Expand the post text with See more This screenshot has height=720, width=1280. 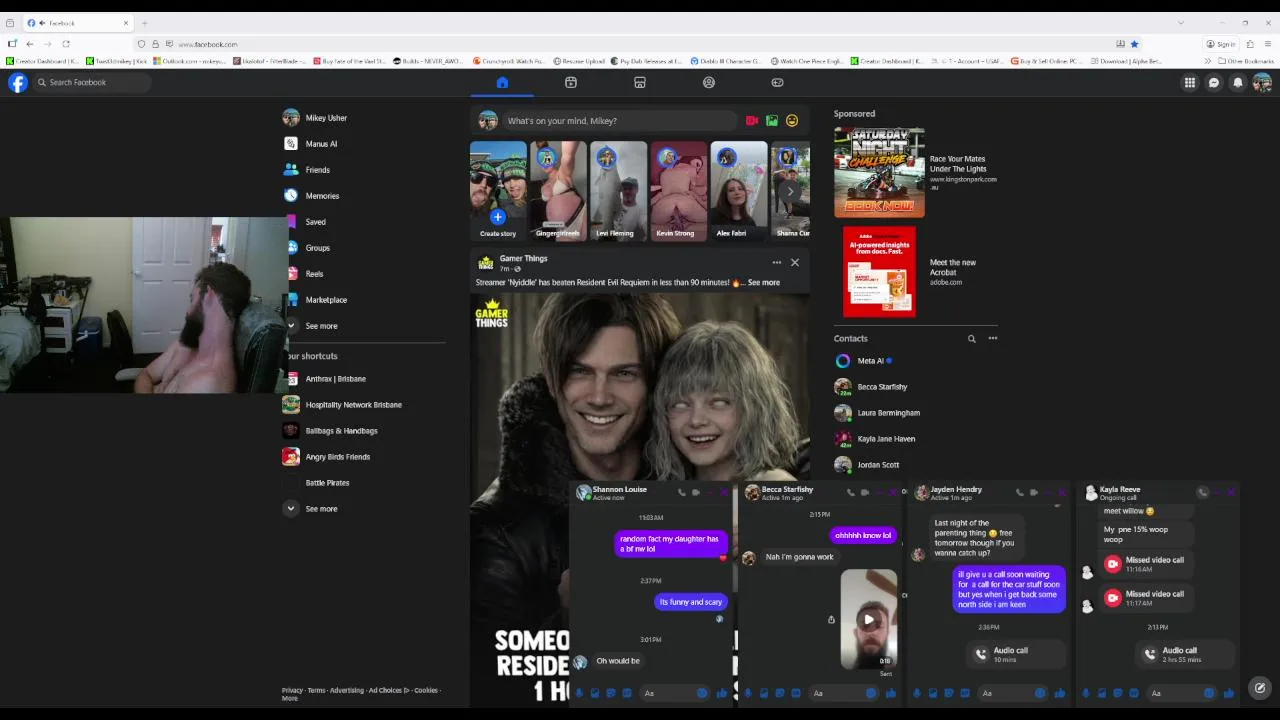764,283
